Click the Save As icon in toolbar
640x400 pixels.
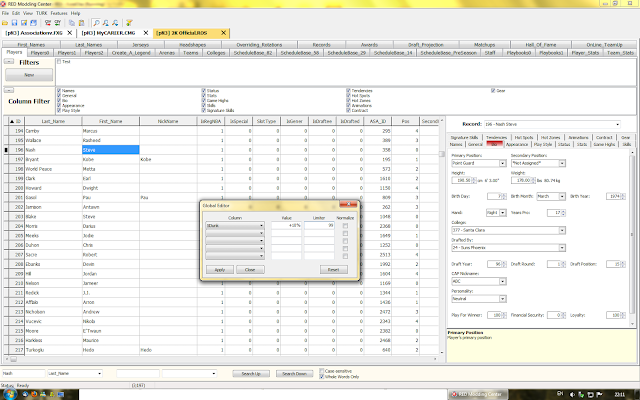pyautogui.click(x=24, y=23)
